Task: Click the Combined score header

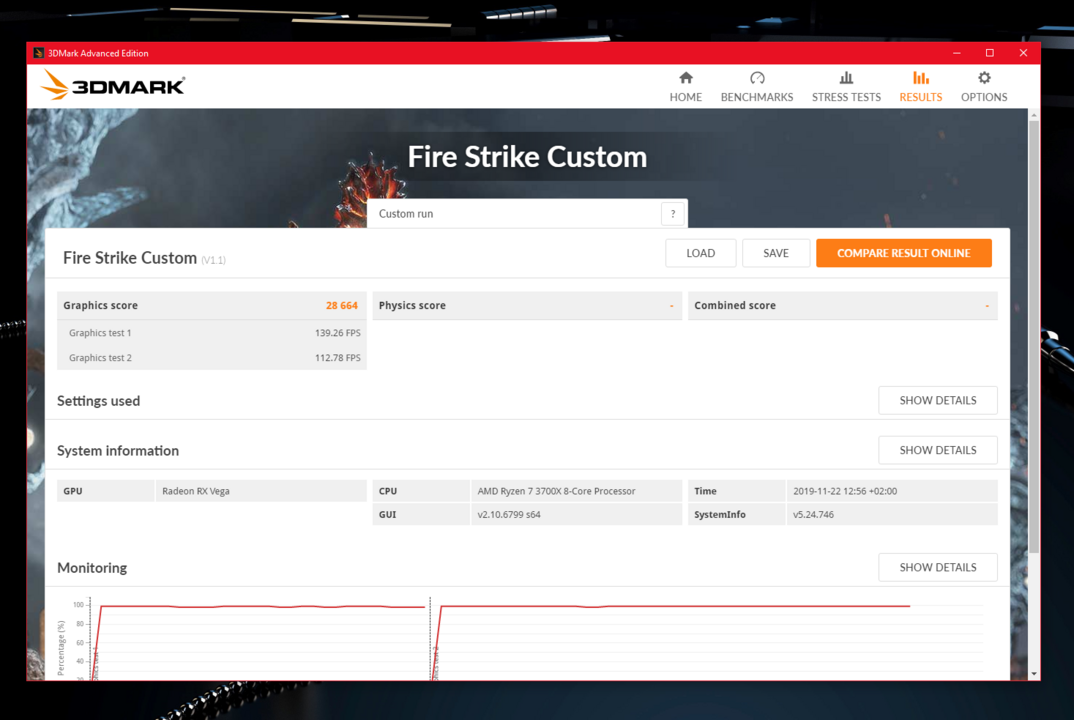Action: point(842,306)
